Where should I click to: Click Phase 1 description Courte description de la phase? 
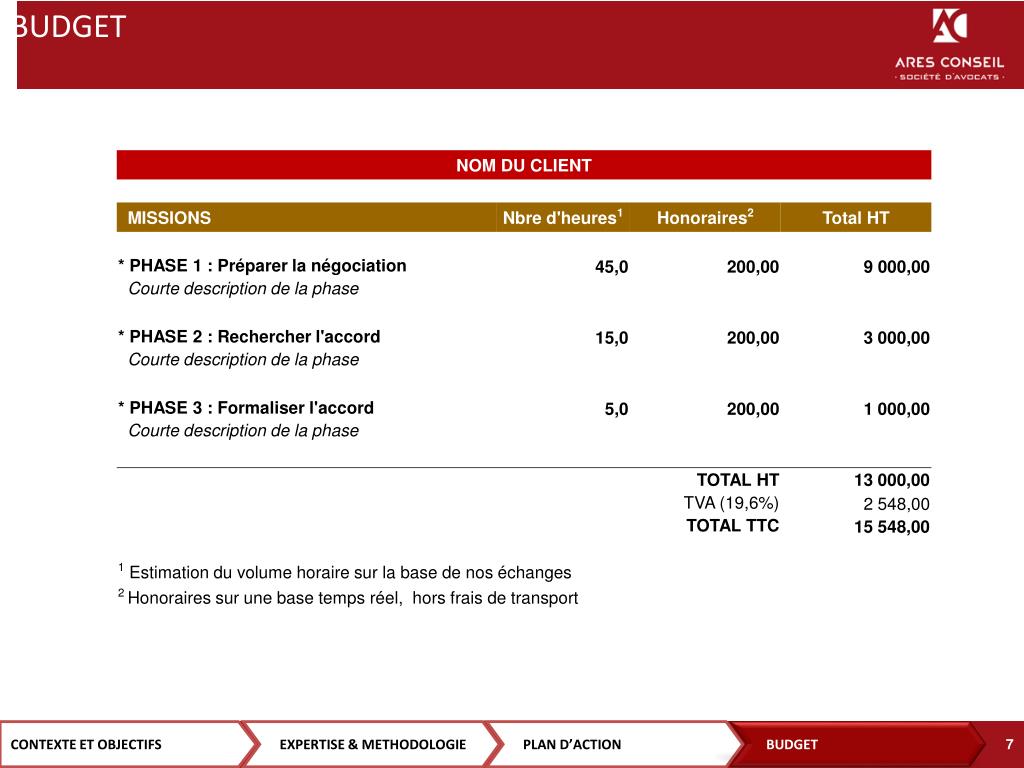(x=244, y=289)
